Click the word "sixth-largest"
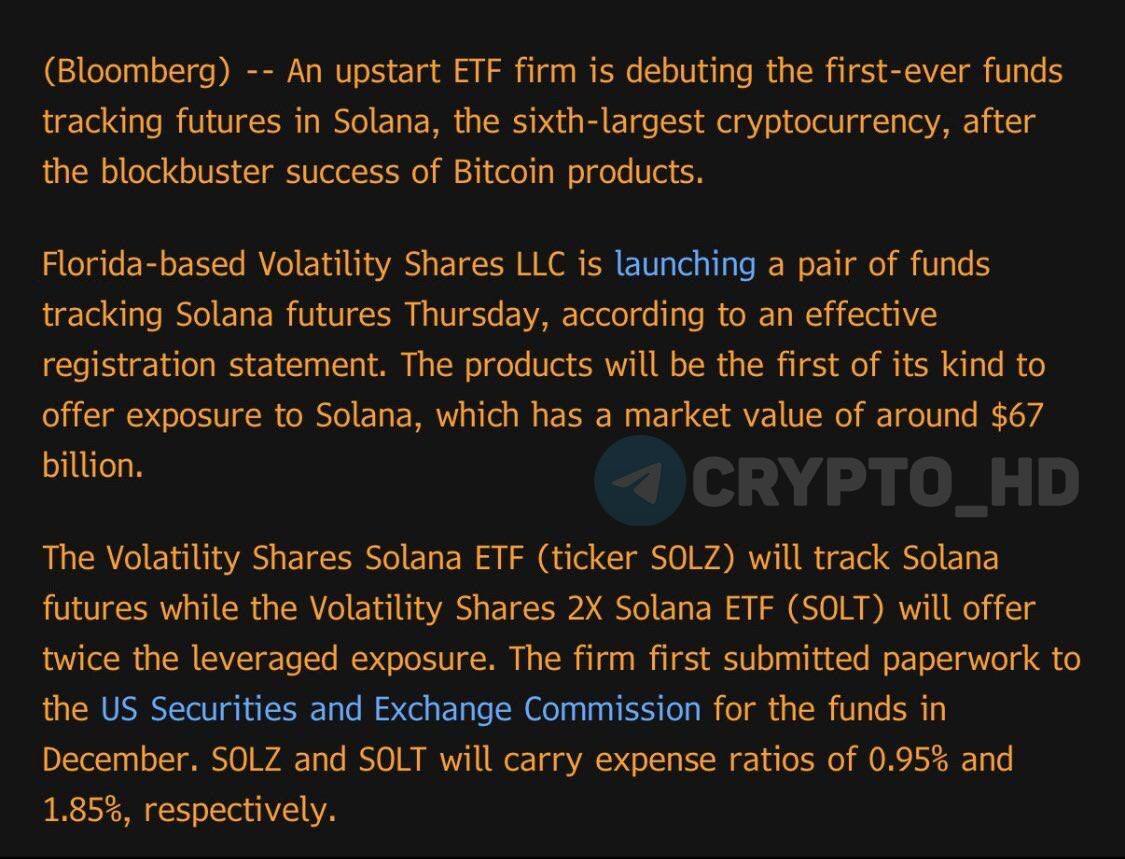Viewport: 1125px width, 859px height. (x=608, y=122)
